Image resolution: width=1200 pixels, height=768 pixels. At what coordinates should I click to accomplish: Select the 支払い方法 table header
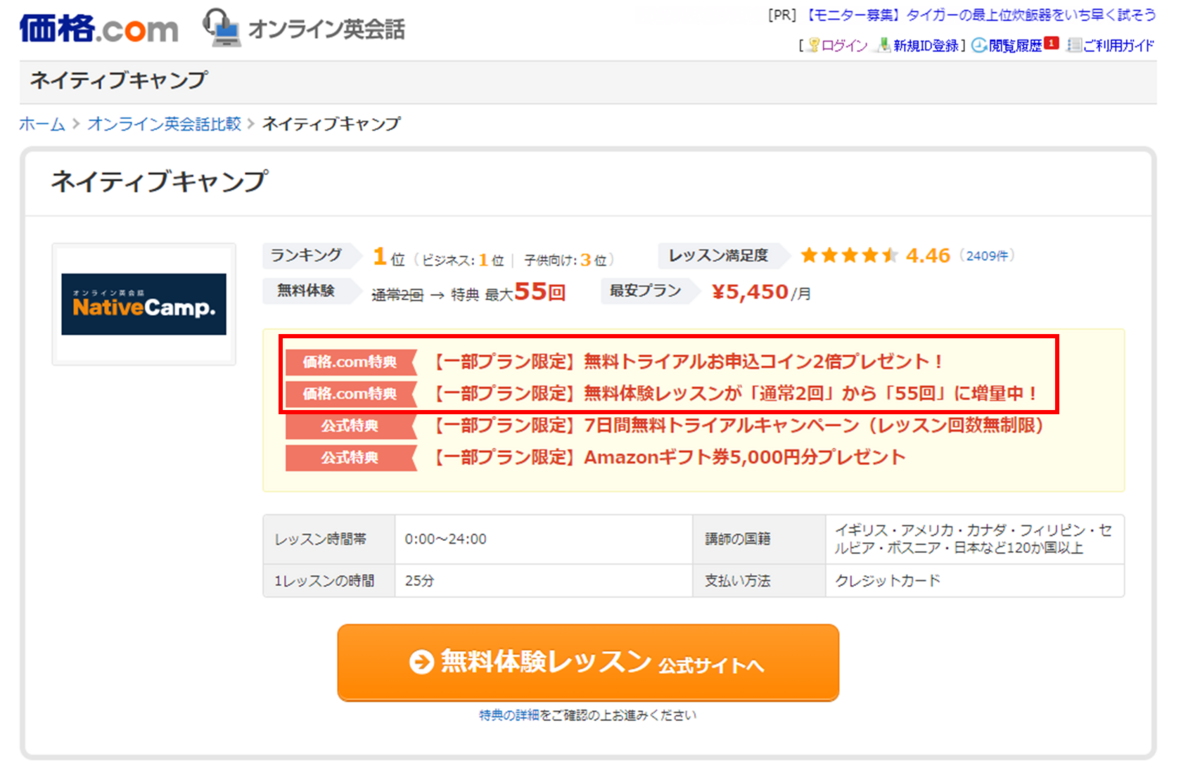coord(759,580)
